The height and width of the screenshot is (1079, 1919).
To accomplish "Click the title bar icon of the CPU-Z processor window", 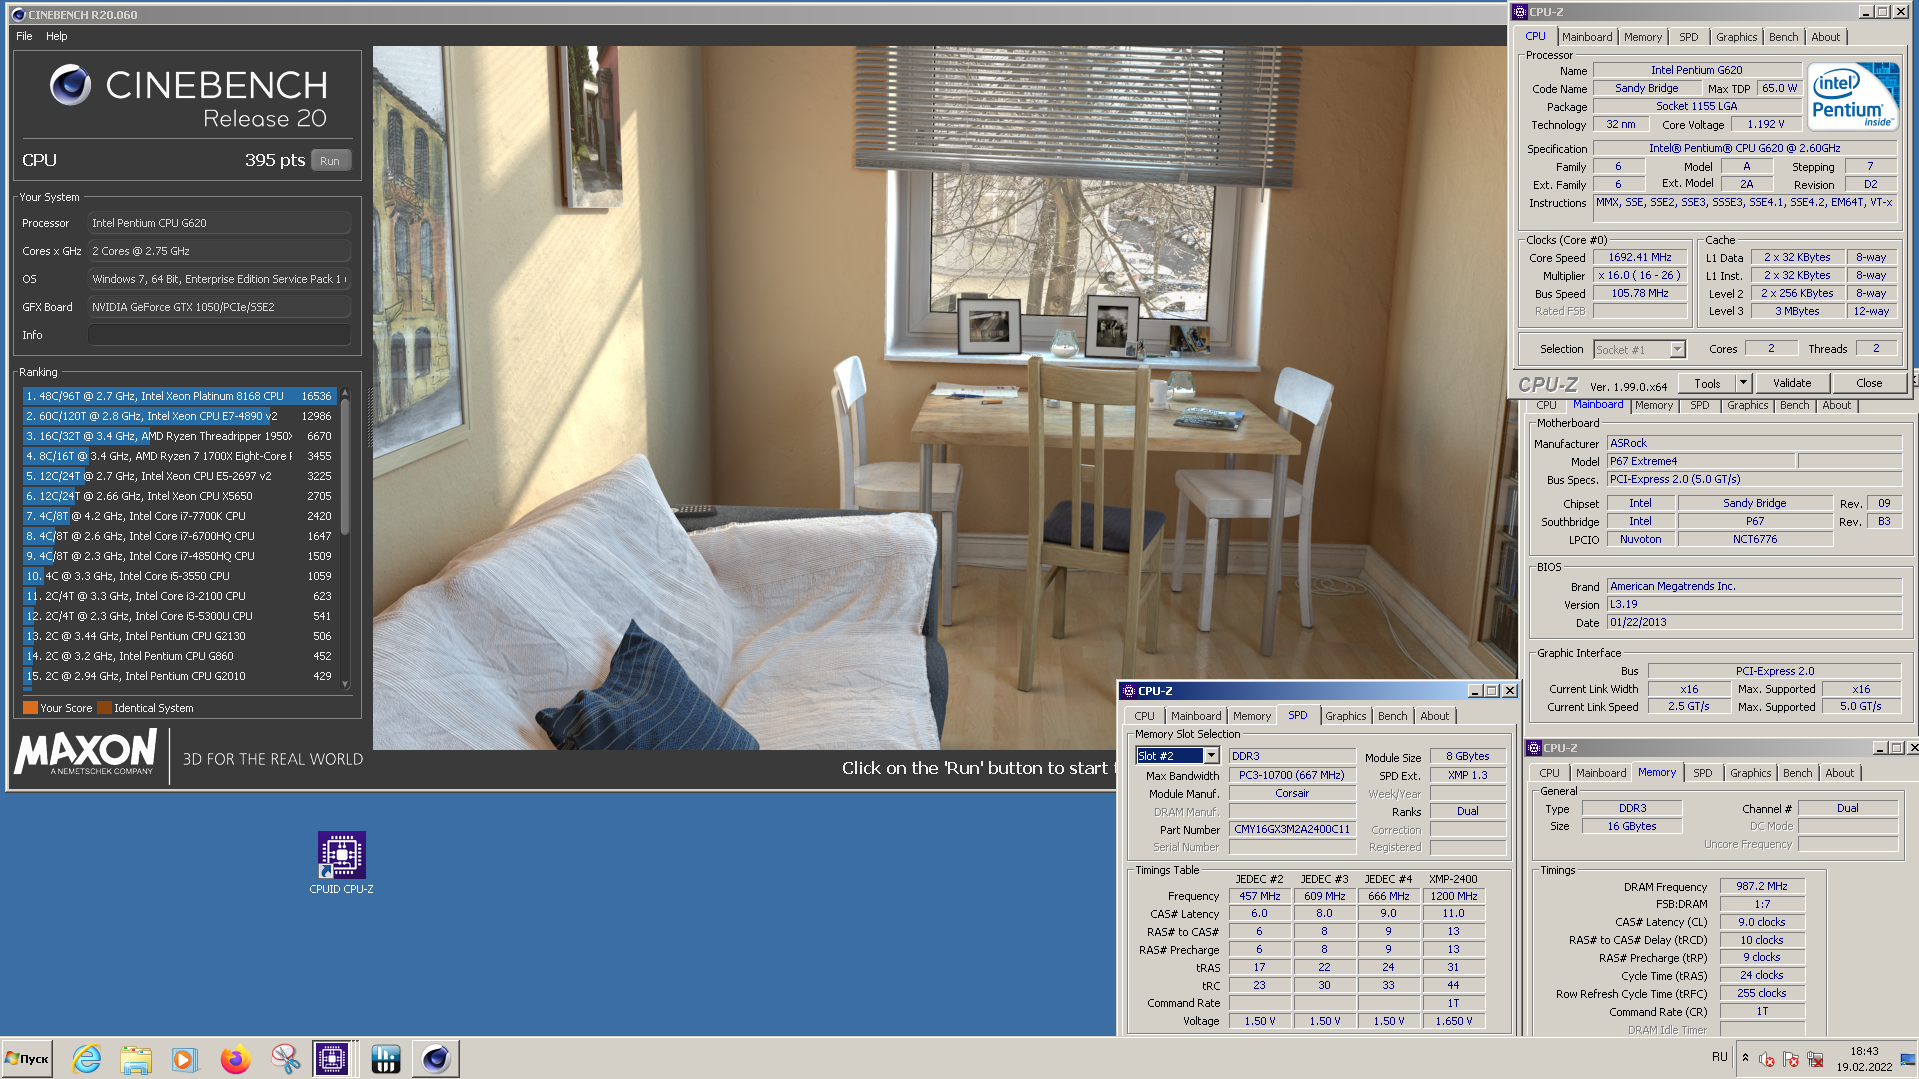I will [x=1521, y=12].
